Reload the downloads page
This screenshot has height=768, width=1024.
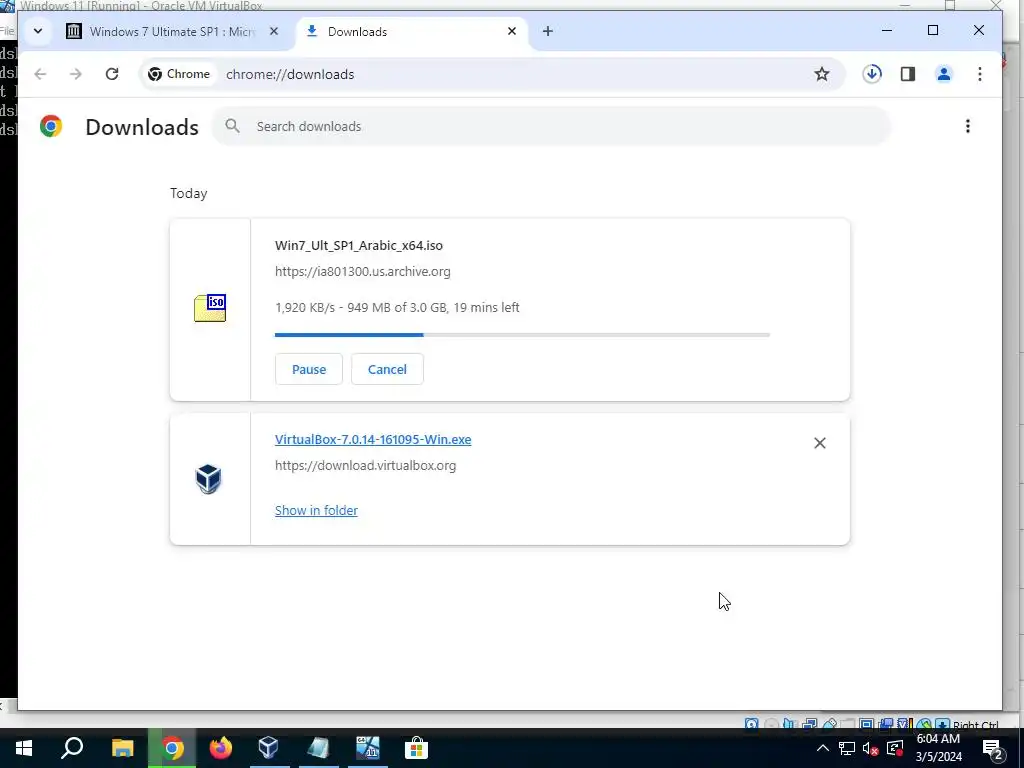click(x=112, y=74)
